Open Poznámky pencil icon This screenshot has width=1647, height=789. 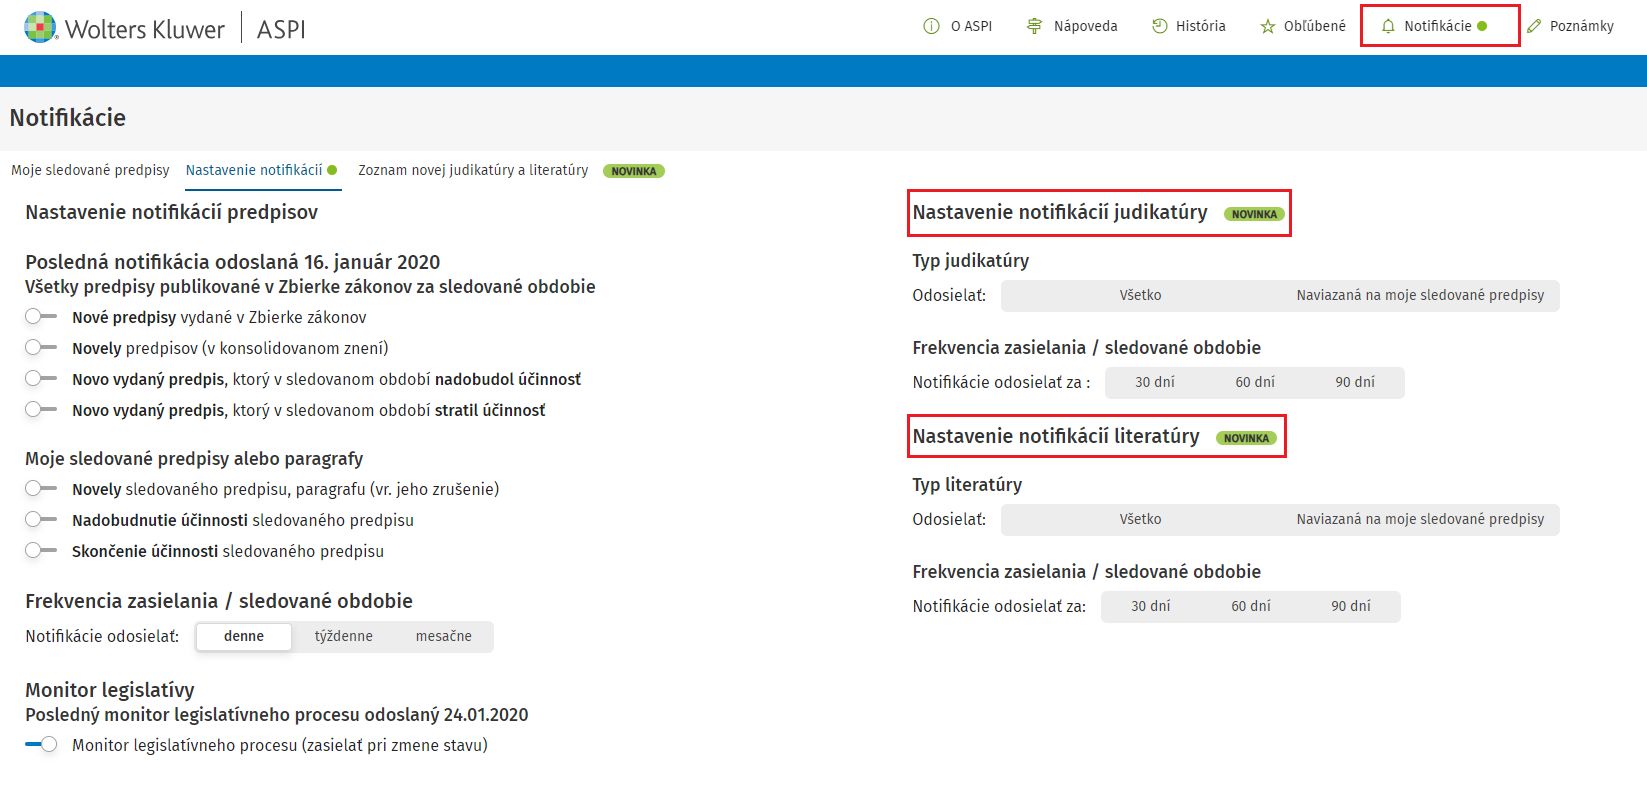1534,26
